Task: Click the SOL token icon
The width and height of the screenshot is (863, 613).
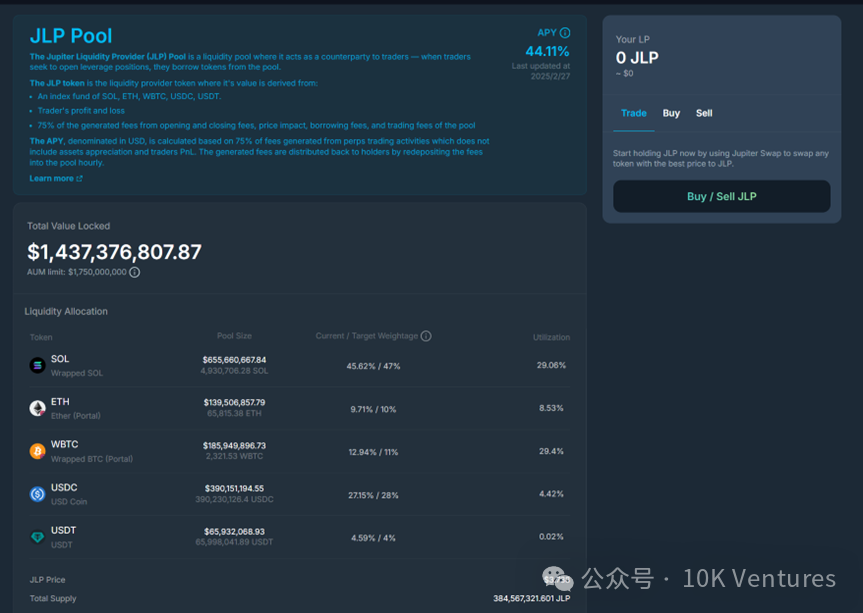Action: (37, 366)
